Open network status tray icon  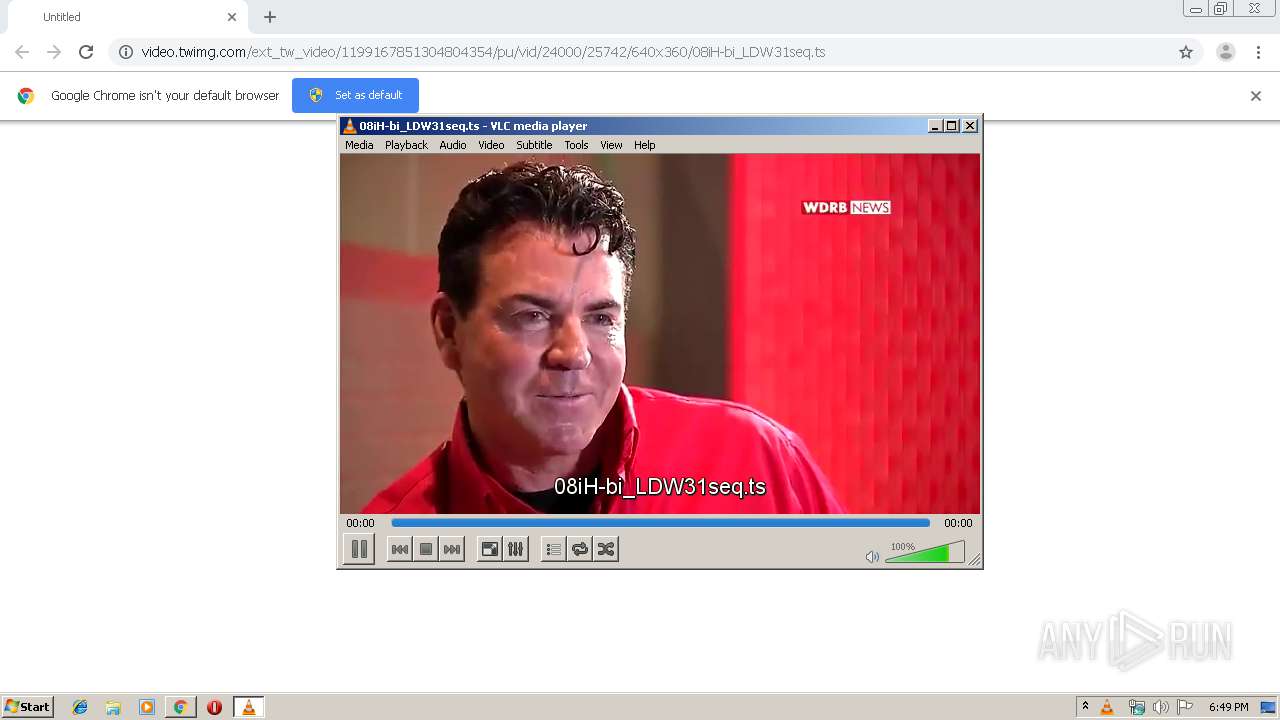tap(1136, 707)
